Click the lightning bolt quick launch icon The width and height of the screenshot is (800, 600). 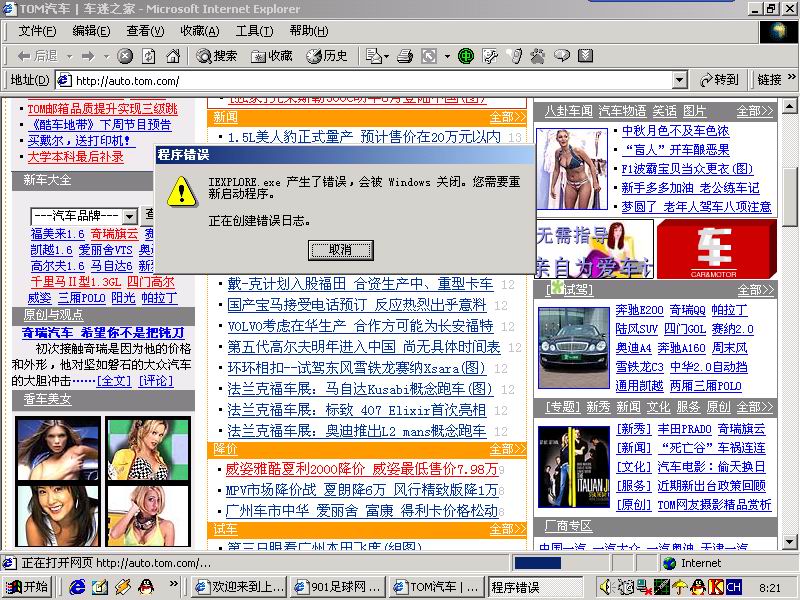(x=123, y=587)
